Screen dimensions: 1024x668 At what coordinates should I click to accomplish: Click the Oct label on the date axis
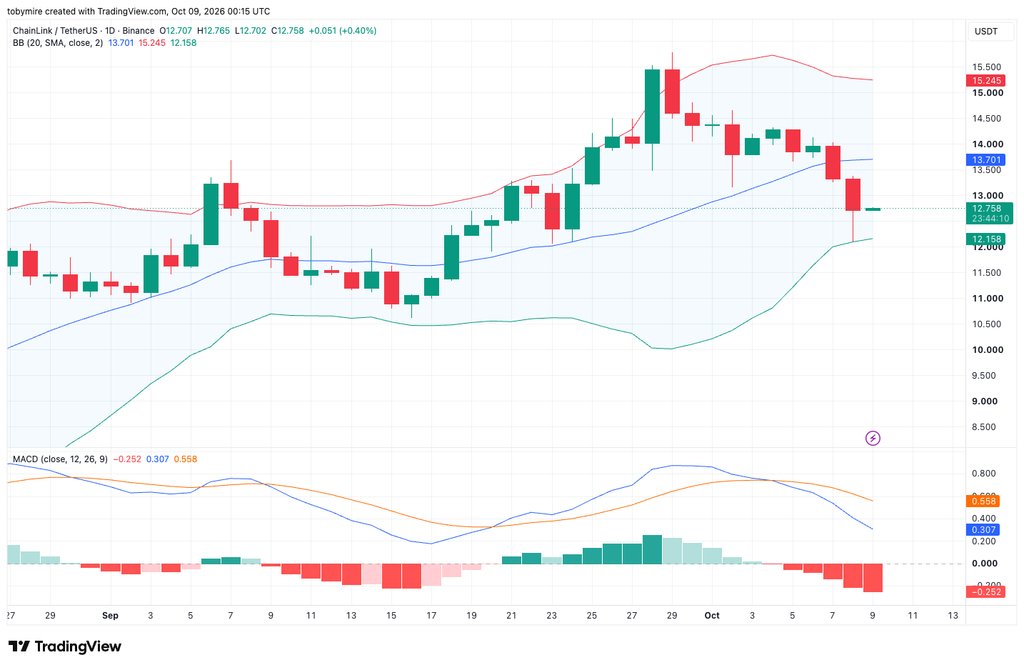pyautogui.click(x=712, y=616)
